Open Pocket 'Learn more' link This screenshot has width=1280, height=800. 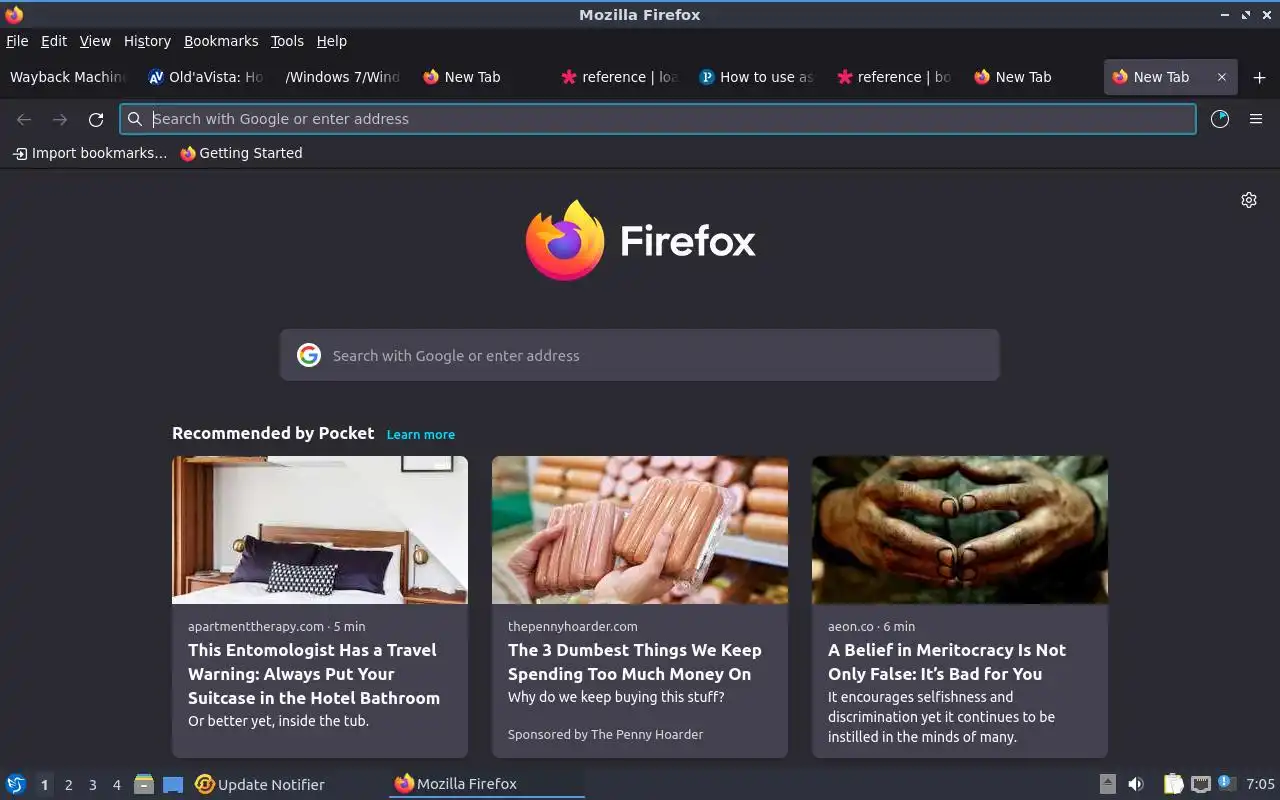click(421, 435)
